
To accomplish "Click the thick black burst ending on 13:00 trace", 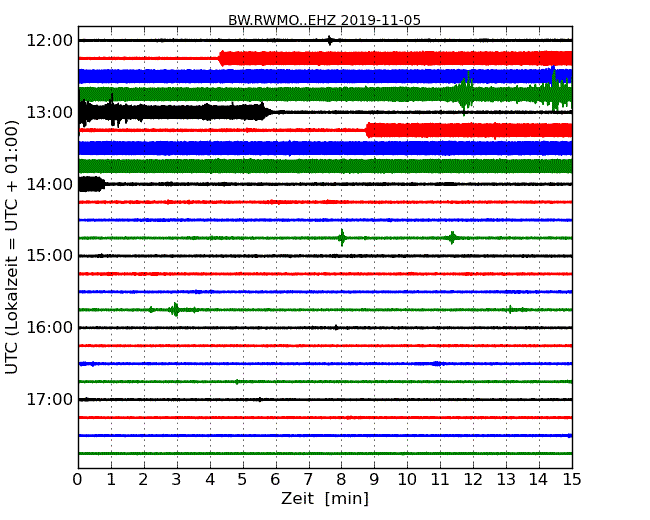I will click(x=176, y=112).
